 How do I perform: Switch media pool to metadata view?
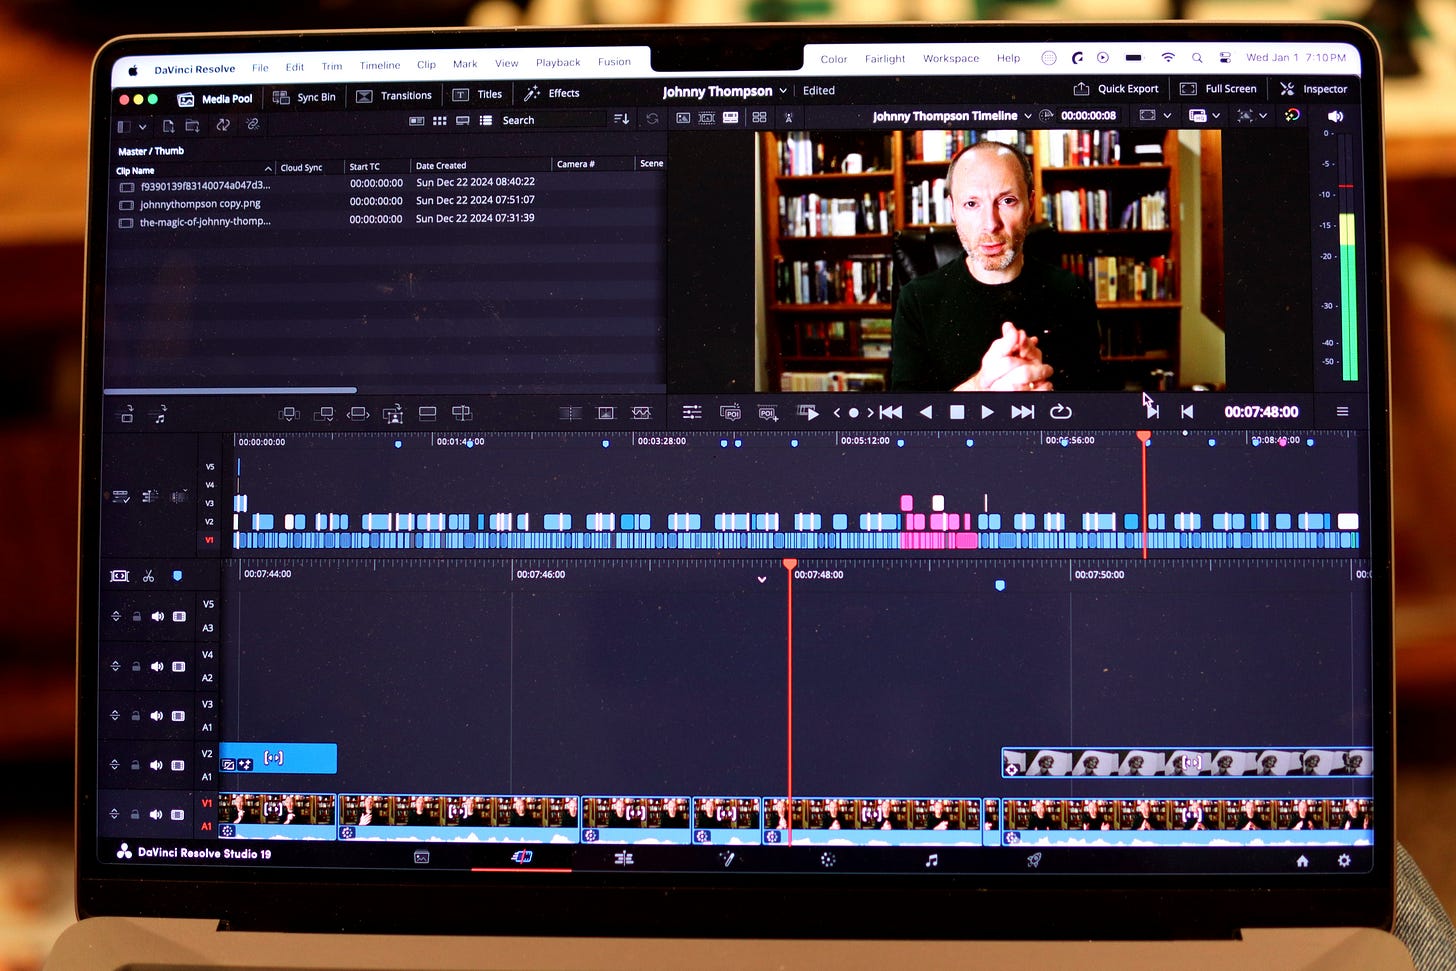(416, 121)
